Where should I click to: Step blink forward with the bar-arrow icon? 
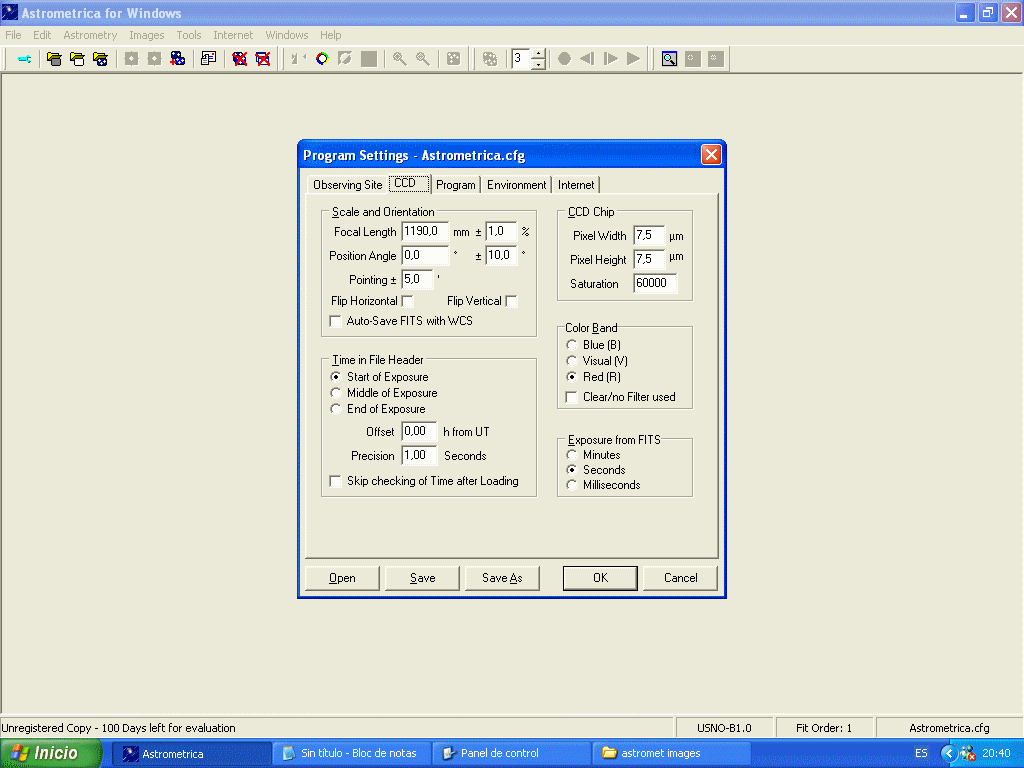(611, 59)
